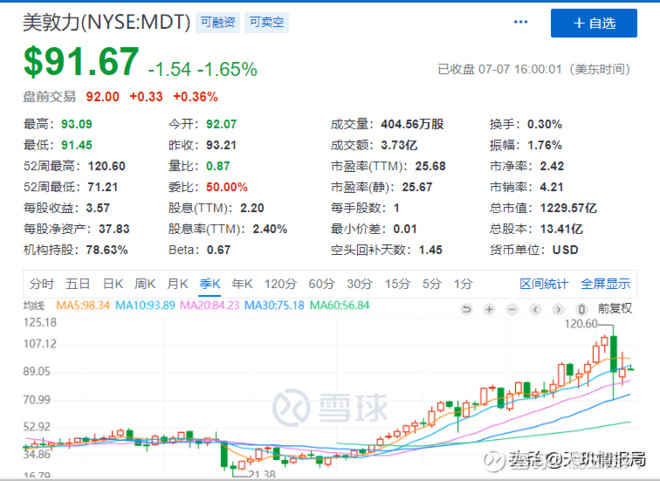This screenshot has height=481, width=660.
Task: Switch chart to 五日 view
Action: coord(77,284)
